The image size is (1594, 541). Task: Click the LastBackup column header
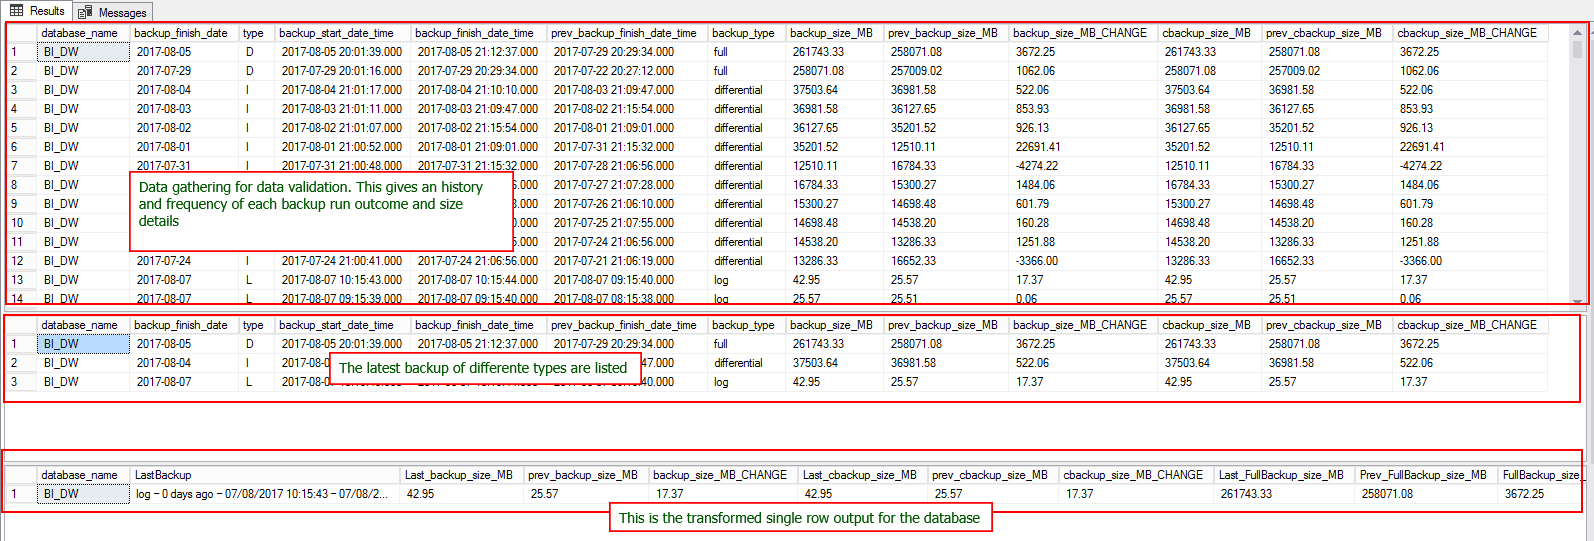coord(163,475)
